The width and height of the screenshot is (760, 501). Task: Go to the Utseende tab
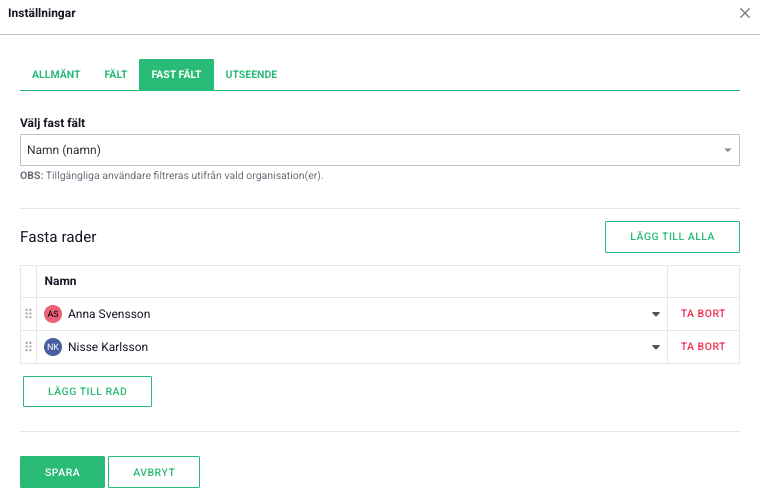pyautogui.click(x=251, y=75)
